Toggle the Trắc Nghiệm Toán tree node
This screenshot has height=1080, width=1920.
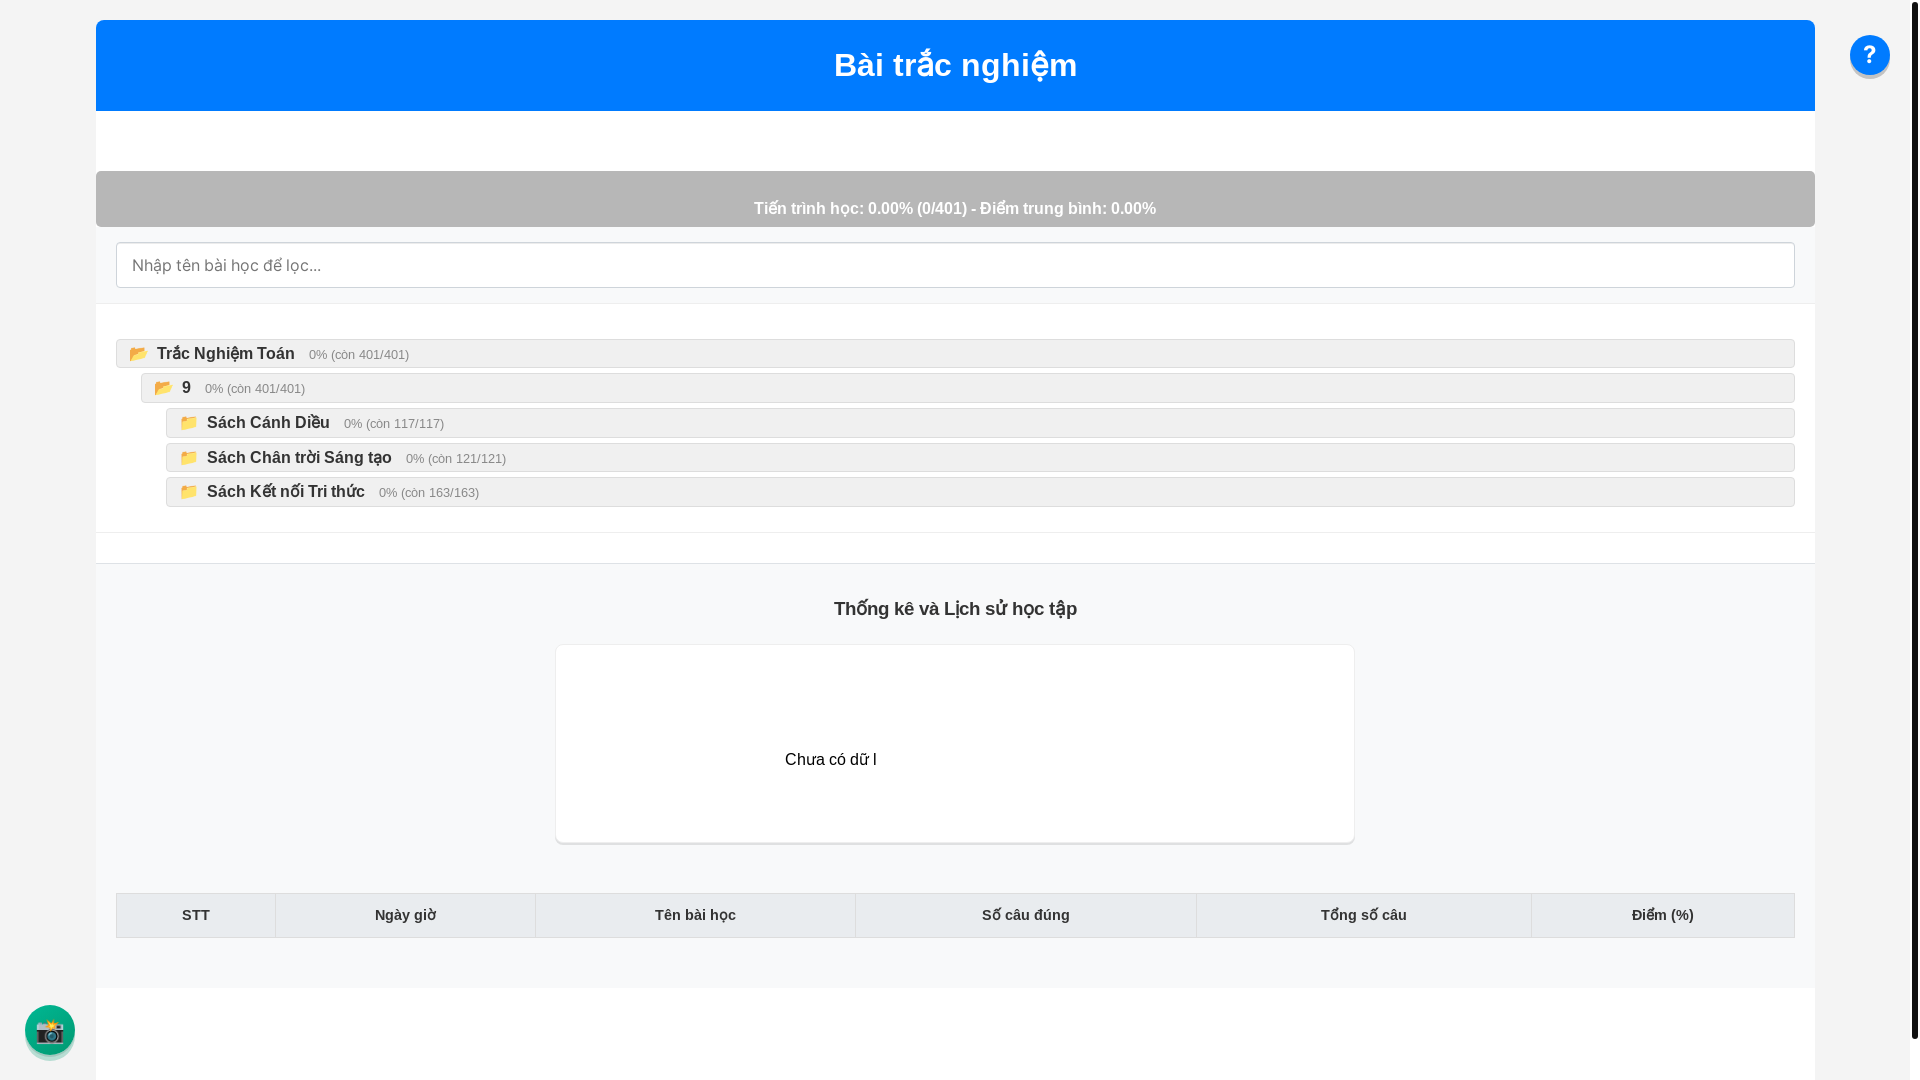(955, 353)
